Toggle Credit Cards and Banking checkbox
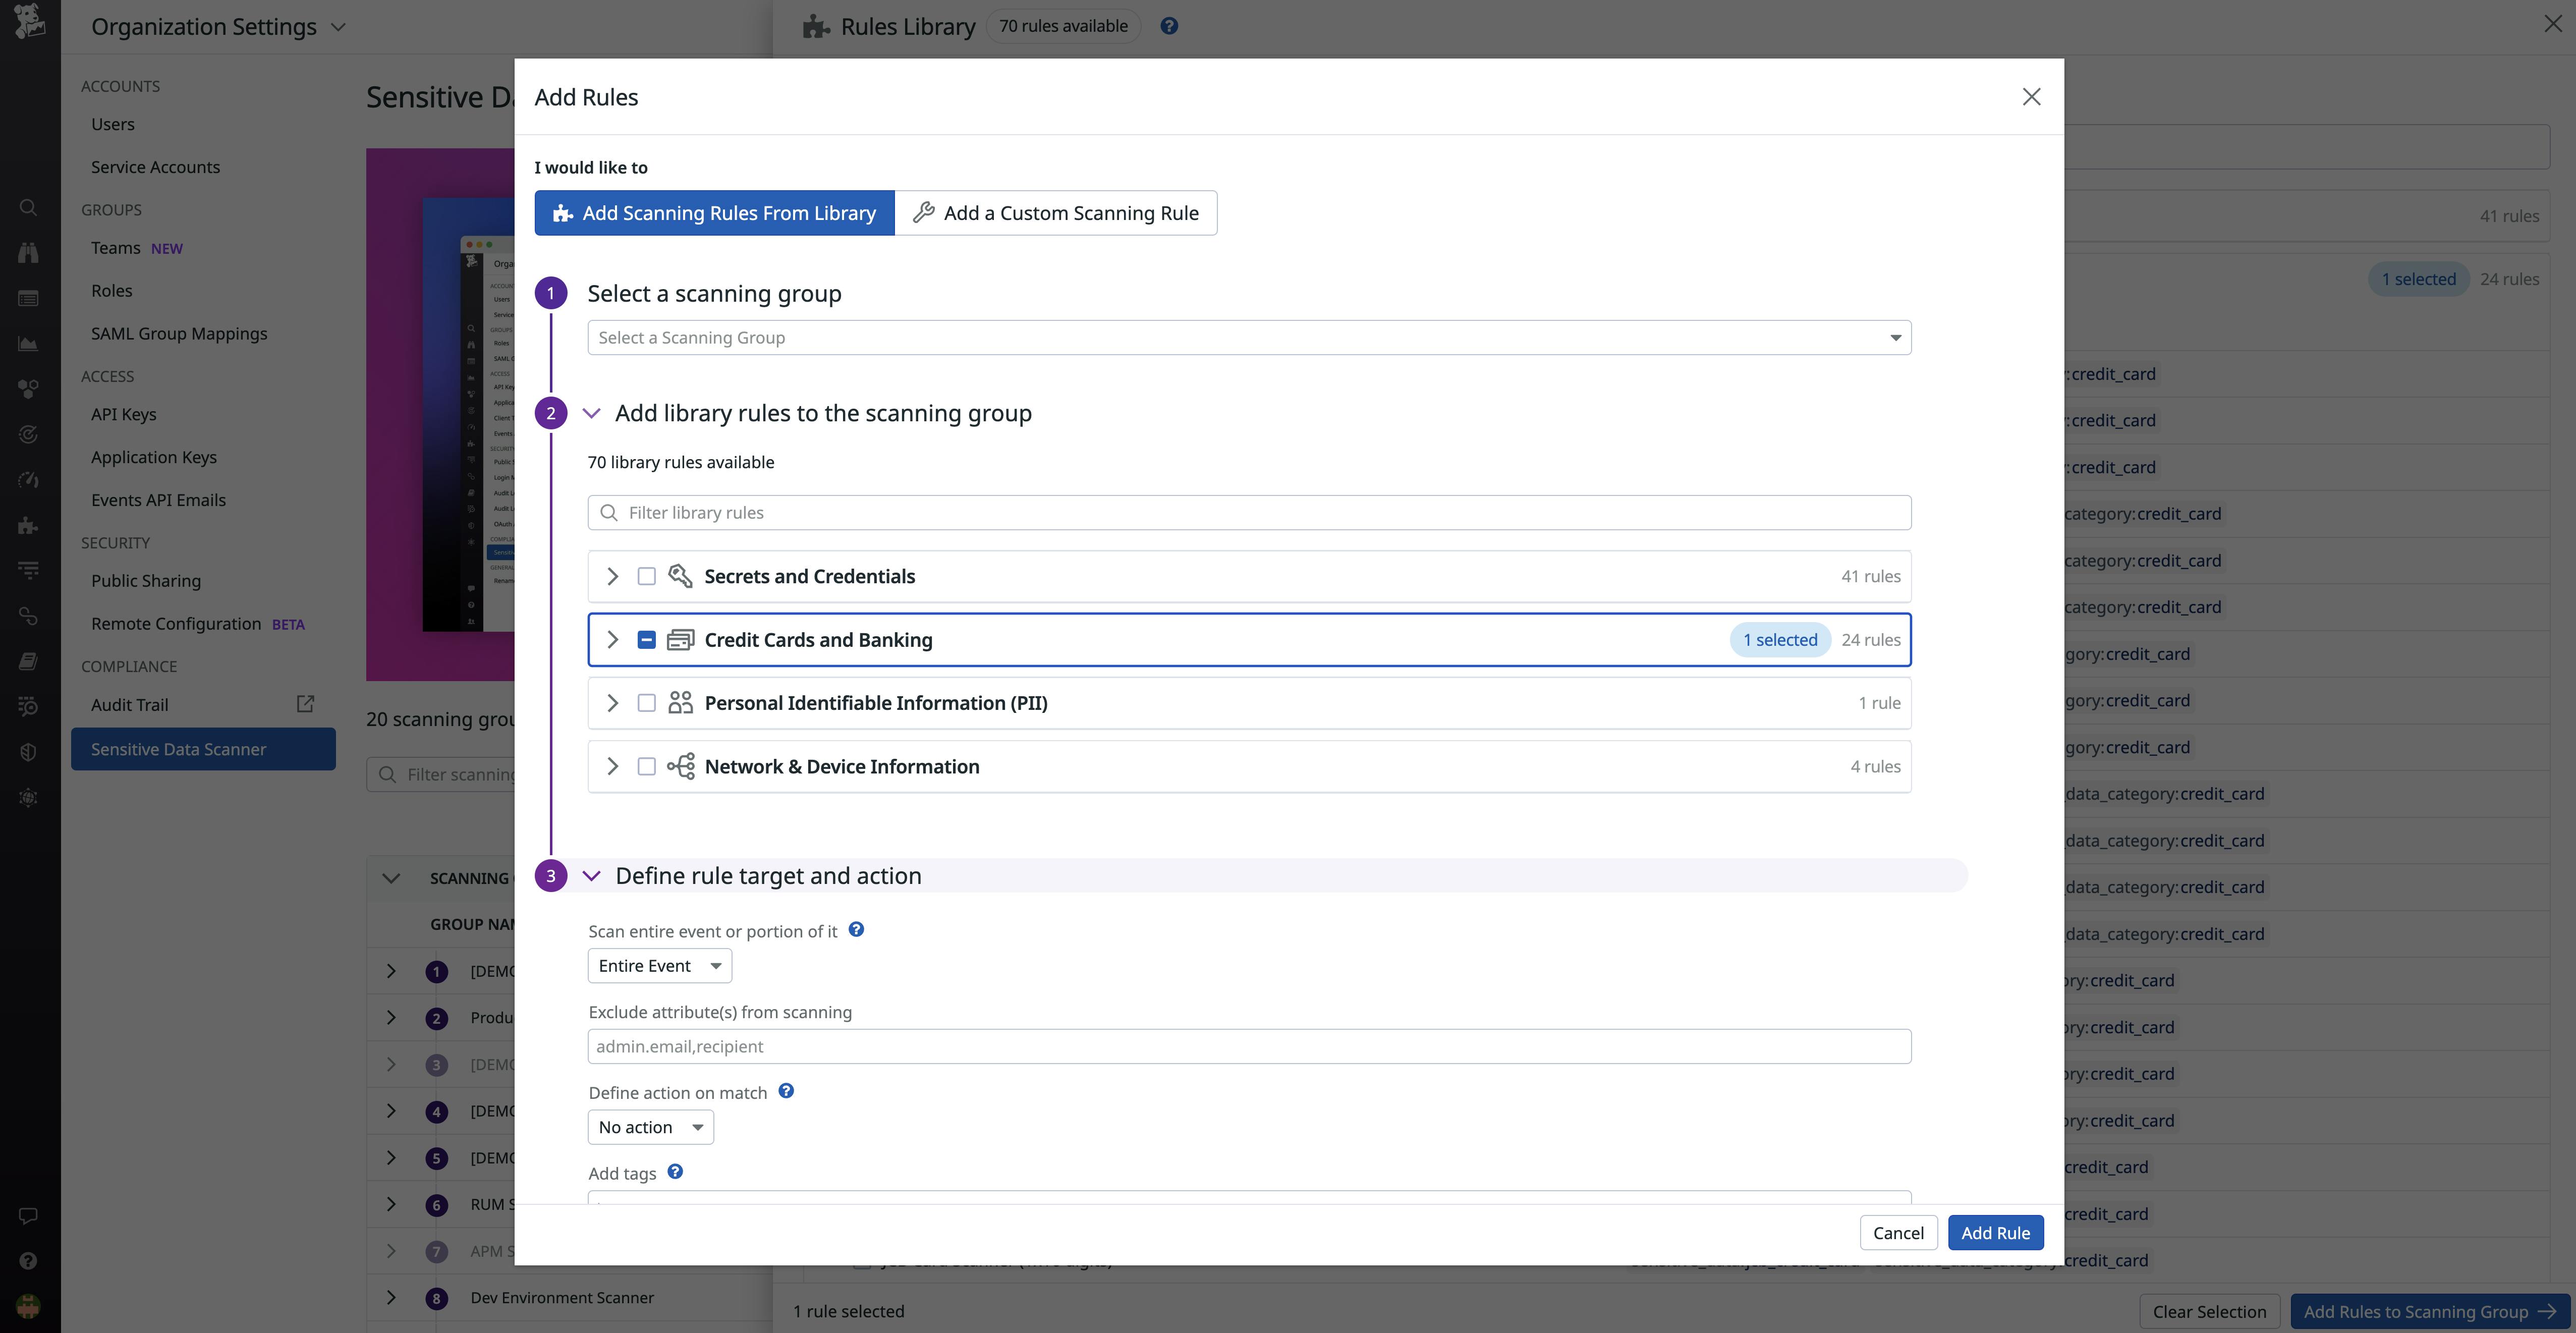This screenshot has height=1333, width=2576. tap(647, 640)
